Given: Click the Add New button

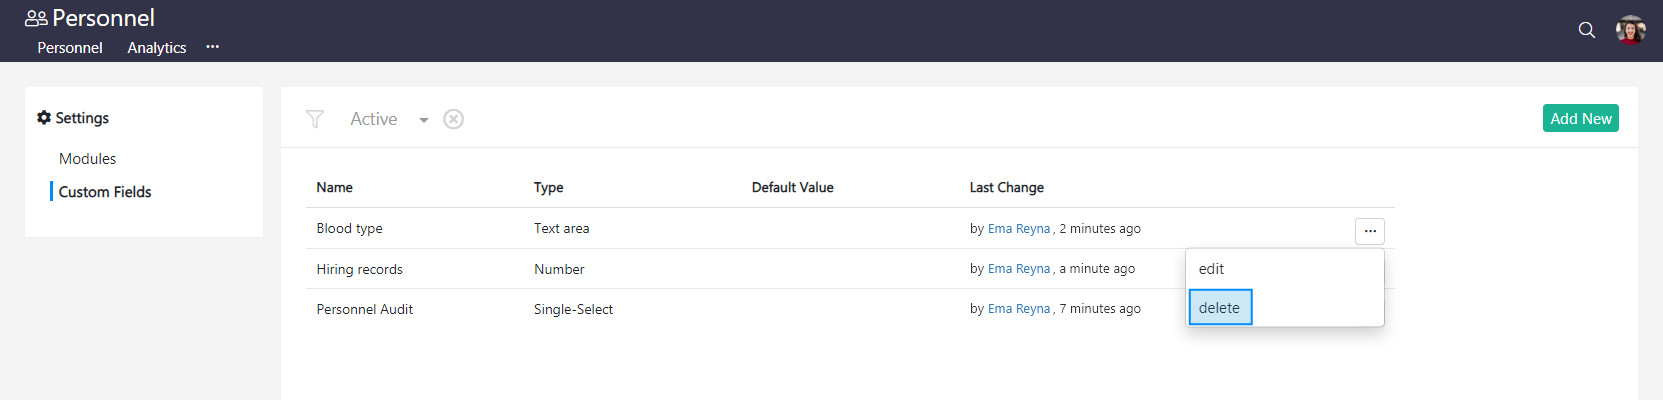Looking at the screenshot, I should [1580, 118].
